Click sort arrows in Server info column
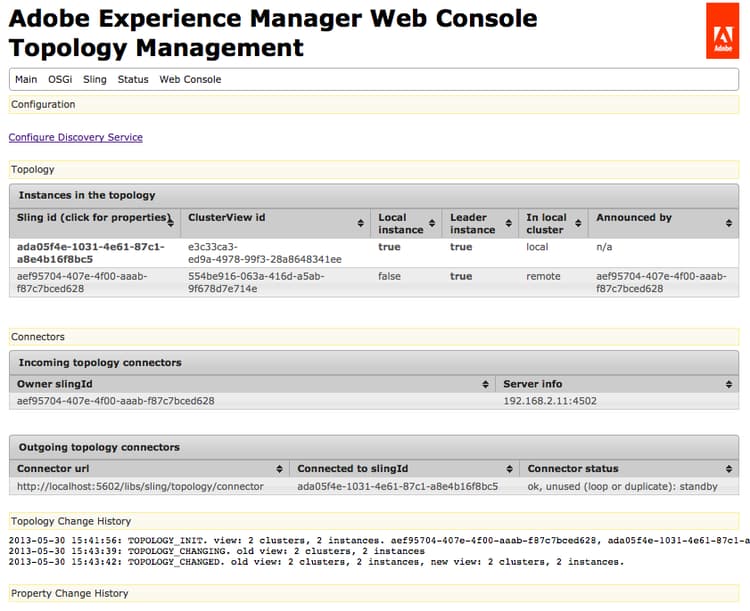This screenshot has width=750, height=611. [729, 384]
